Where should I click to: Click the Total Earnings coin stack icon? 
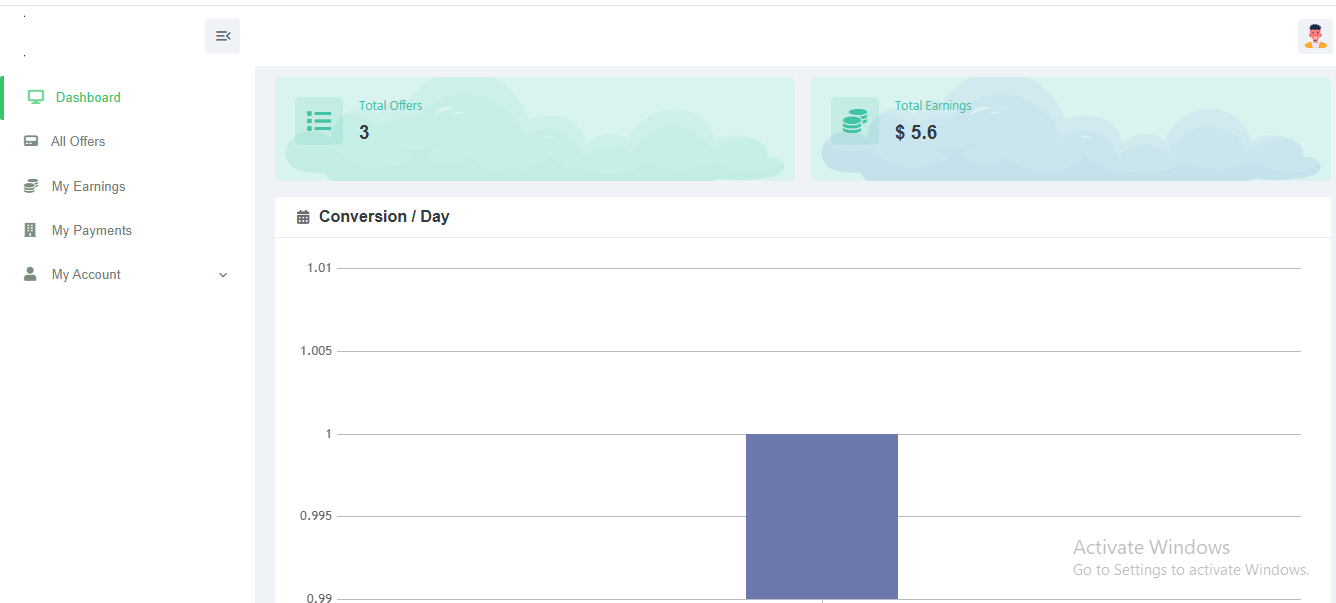click(854, 121)
